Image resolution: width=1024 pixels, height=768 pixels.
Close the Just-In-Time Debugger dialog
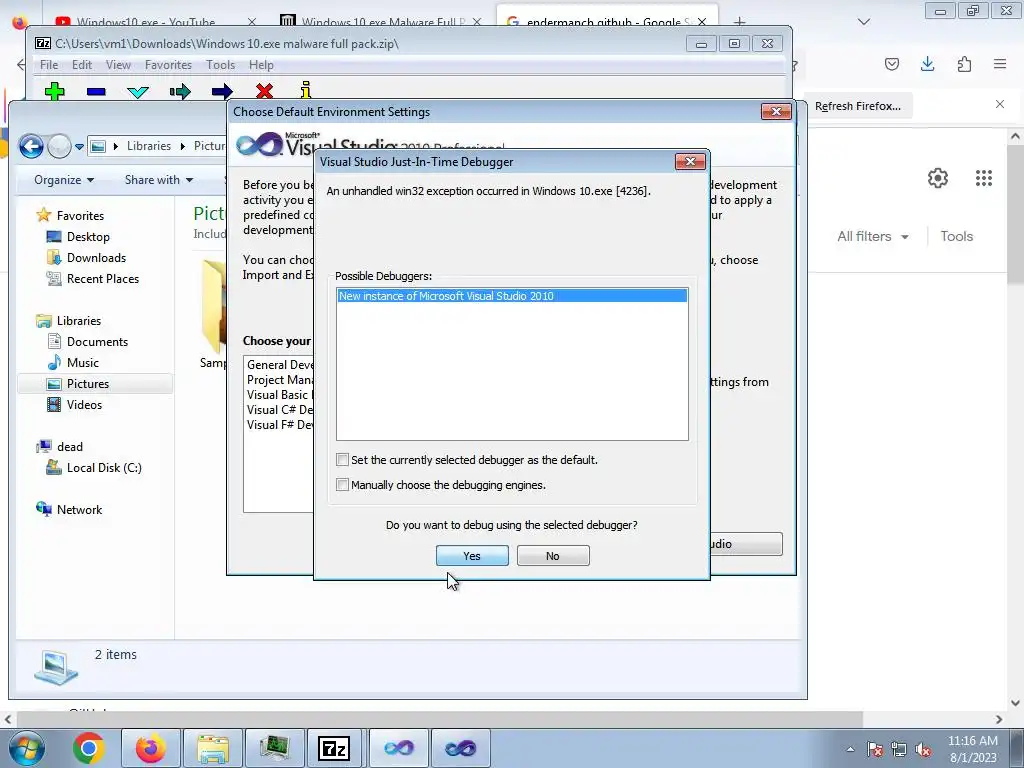(x=690, y=161)
